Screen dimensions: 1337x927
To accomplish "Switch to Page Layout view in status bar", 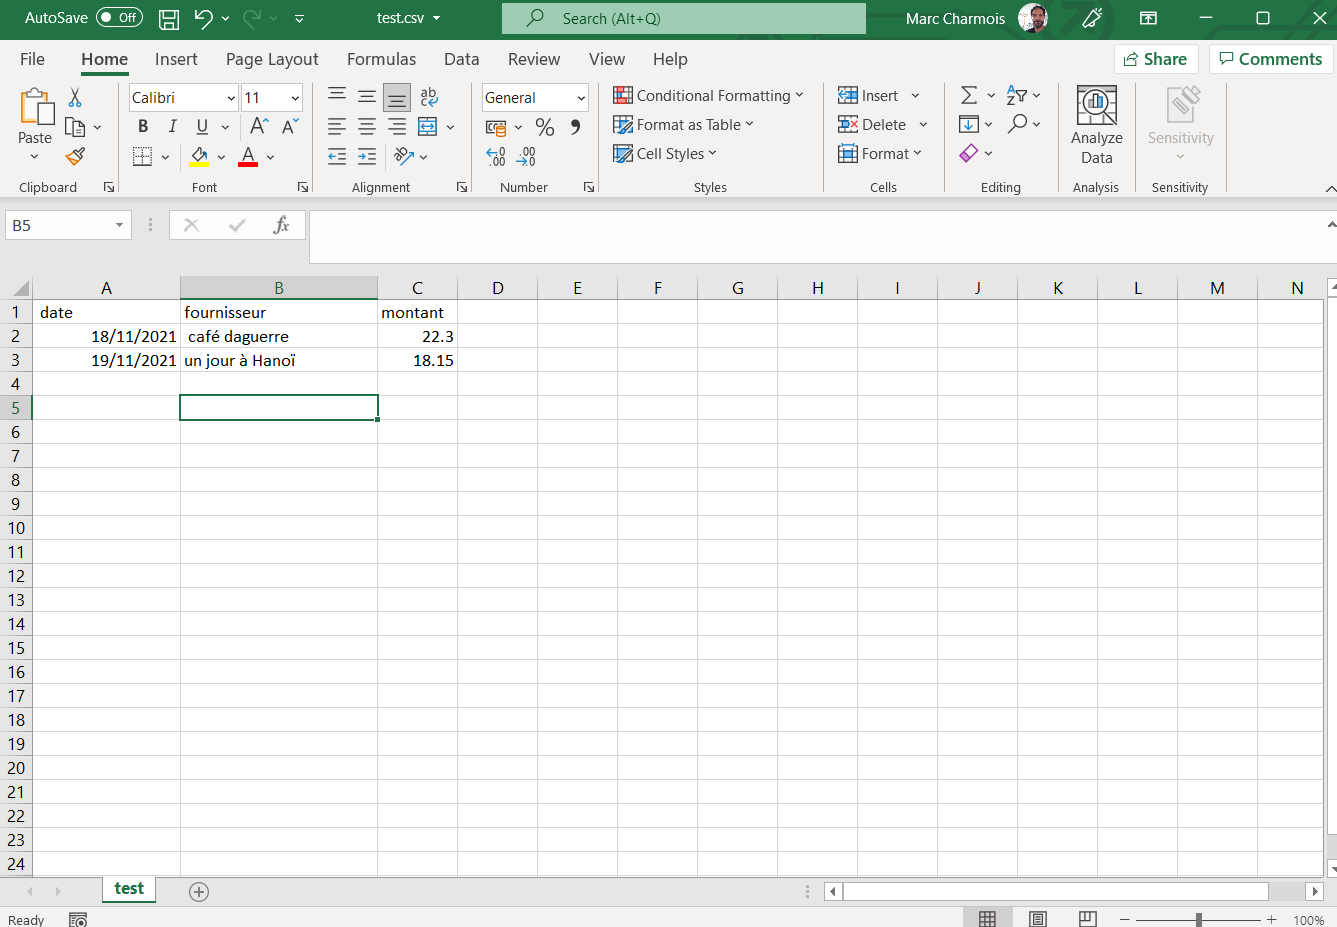I will 1038,919.
